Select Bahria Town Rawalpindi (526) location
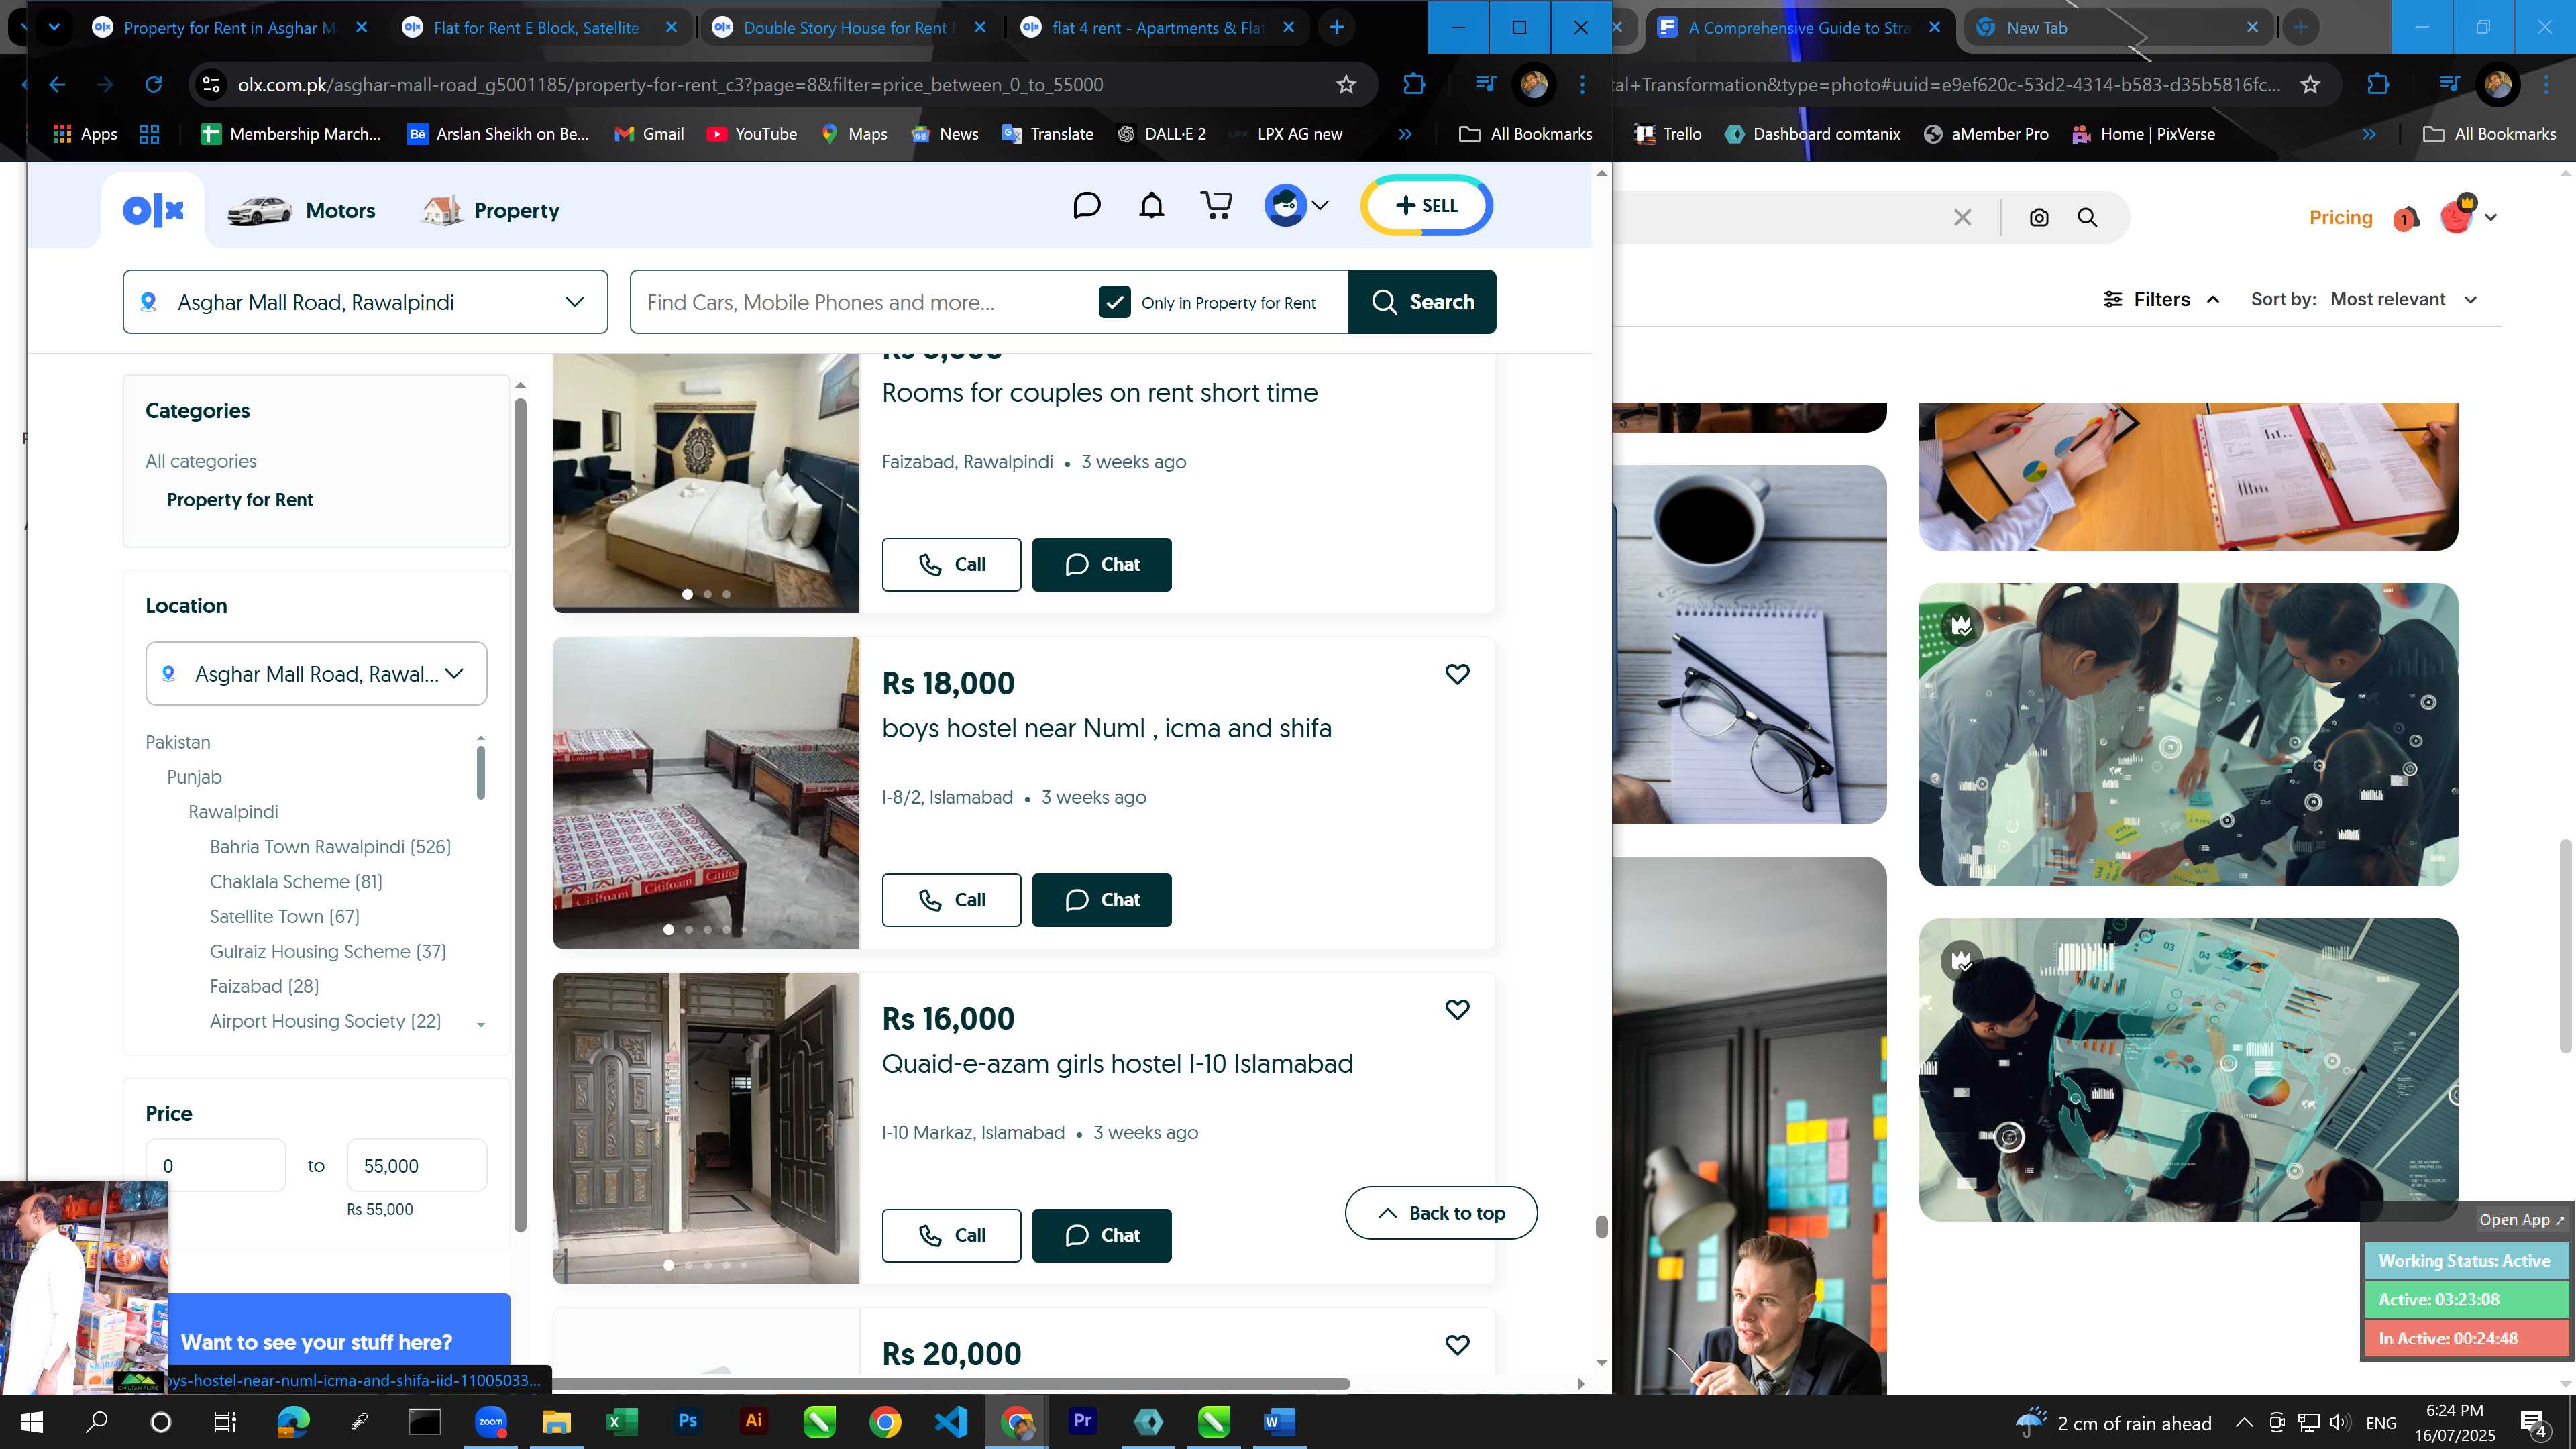Screen dimensions: 2576x1449 click(330, 847)
